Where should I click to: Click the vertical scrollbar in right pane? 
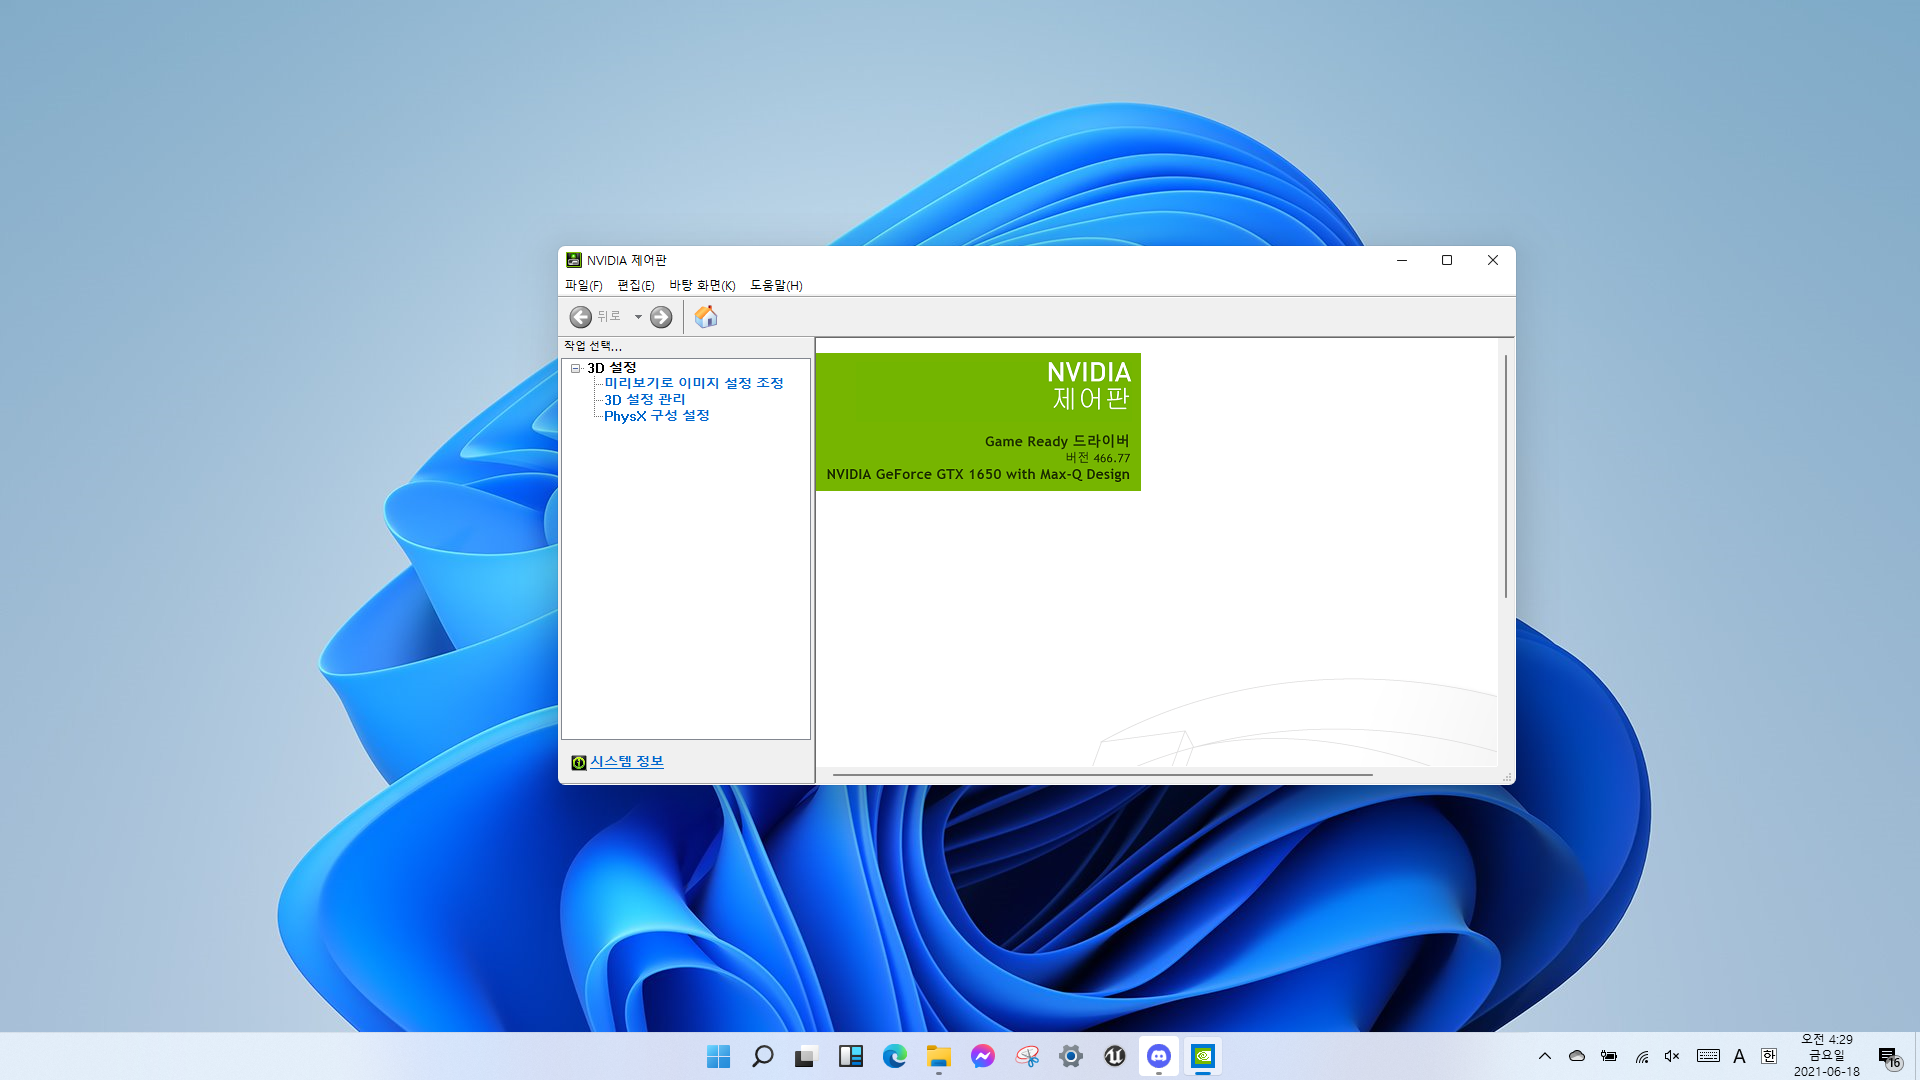point(1505,476)
